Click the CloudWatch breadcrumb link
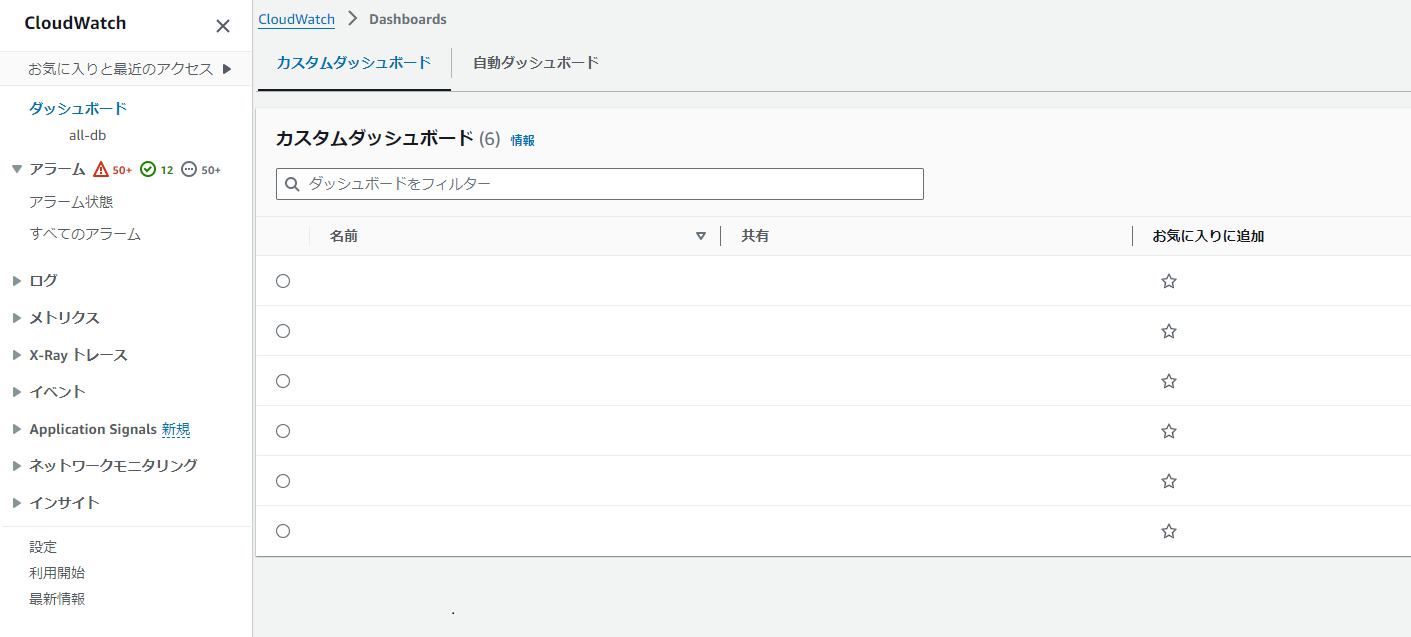1411x637 pixels. [296, 19]
